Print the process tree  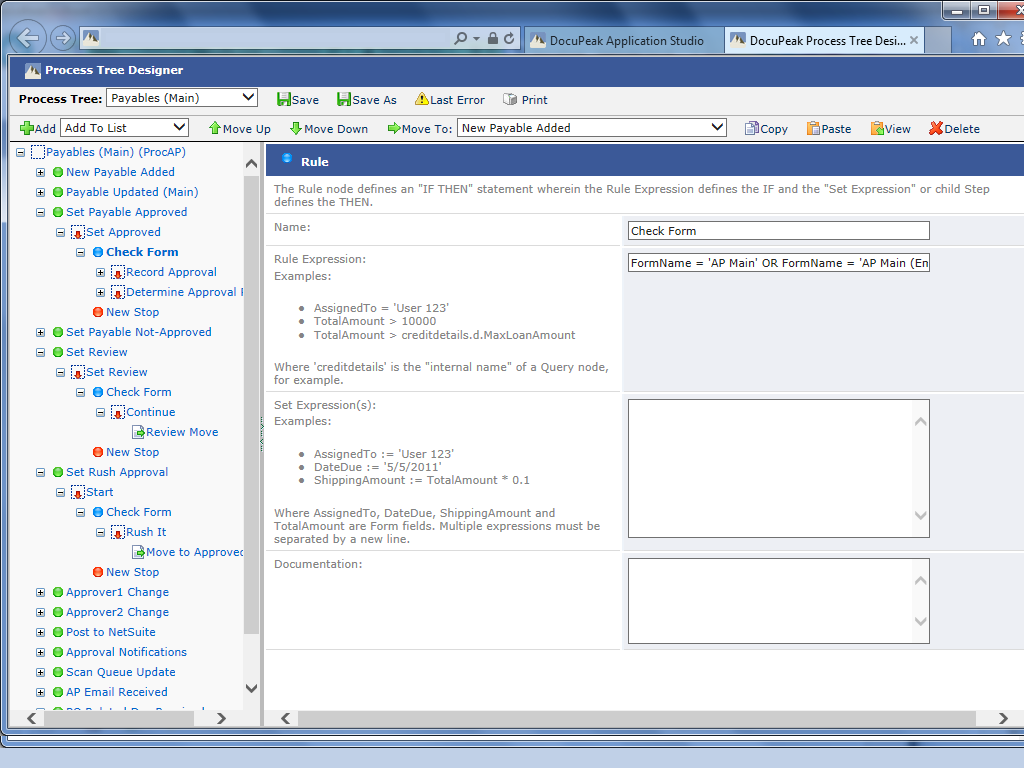pos(525,99)
